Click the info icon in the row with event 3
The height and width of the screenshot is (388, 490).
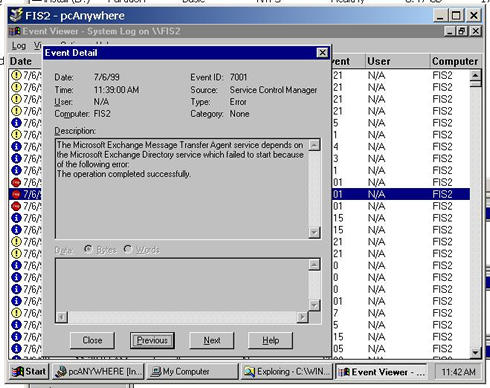tap(16, 159)
